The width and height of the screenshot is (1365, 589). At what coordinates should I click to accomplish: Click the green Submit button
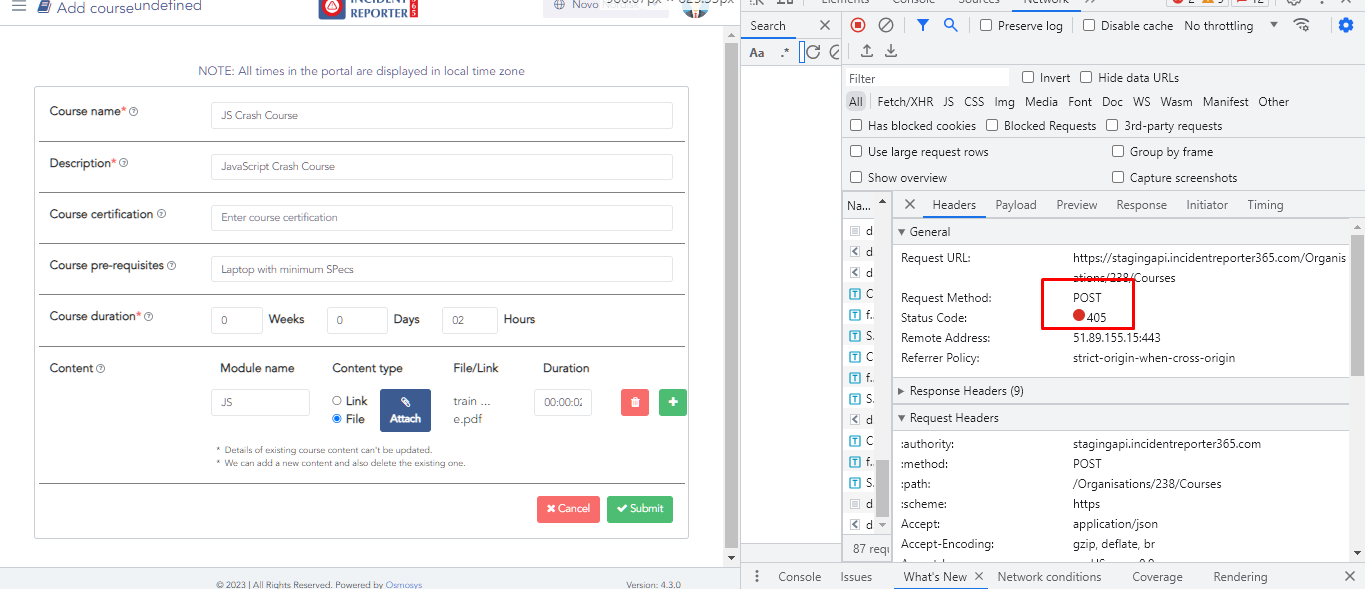(x=640, y=509)
